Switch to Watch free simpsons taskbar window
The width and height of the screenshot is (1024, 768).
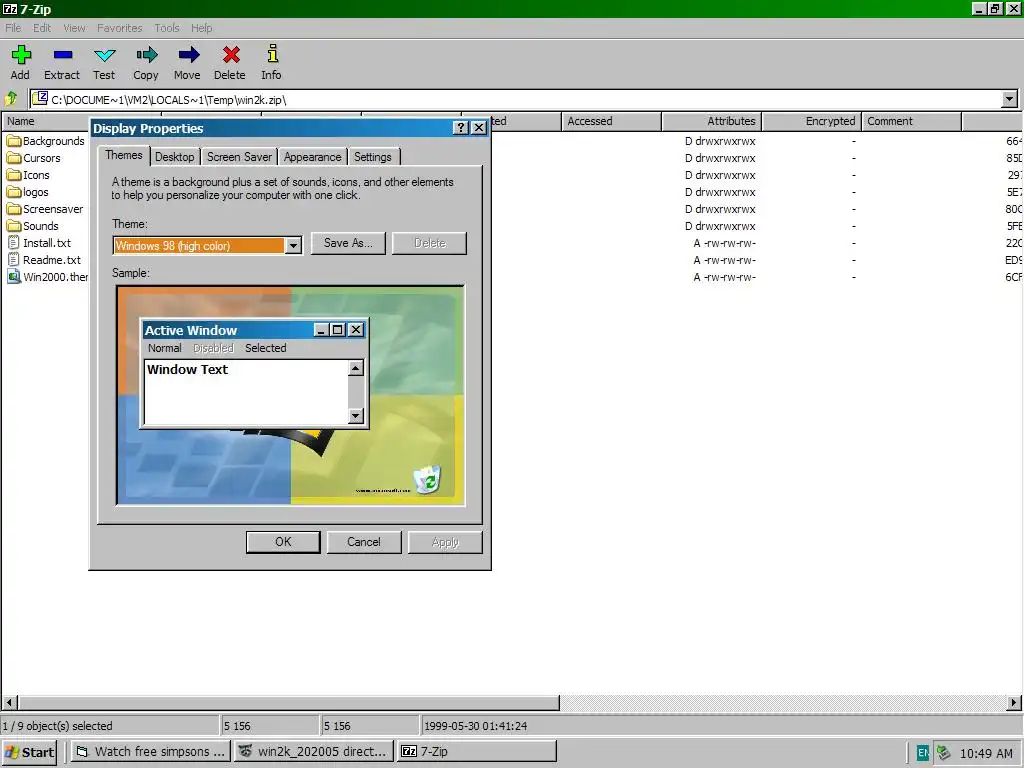(x=150, y=752)
